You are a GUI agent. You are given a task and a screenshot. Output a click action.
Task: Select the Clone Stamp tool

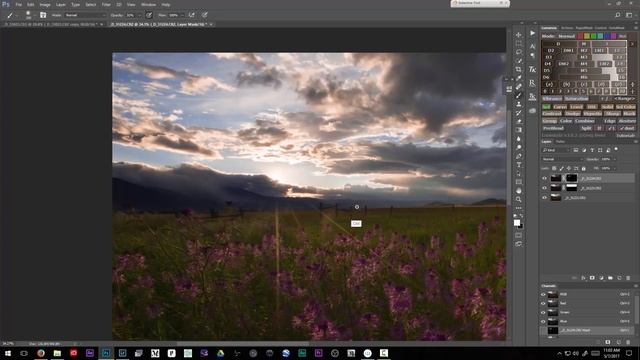click(x=518, y=104)
